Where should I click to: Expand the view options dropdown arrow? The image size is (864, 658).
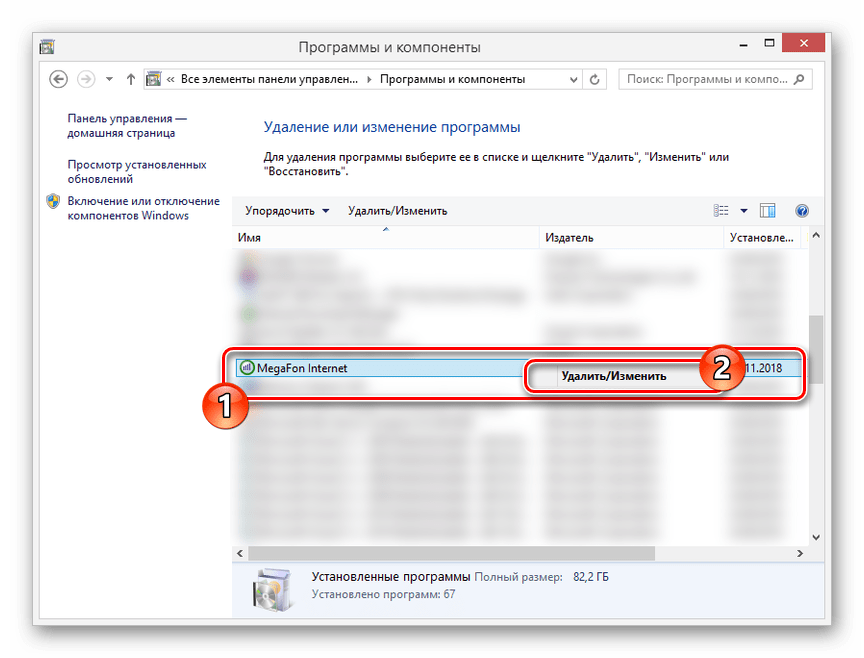click(x=744, y=211)
